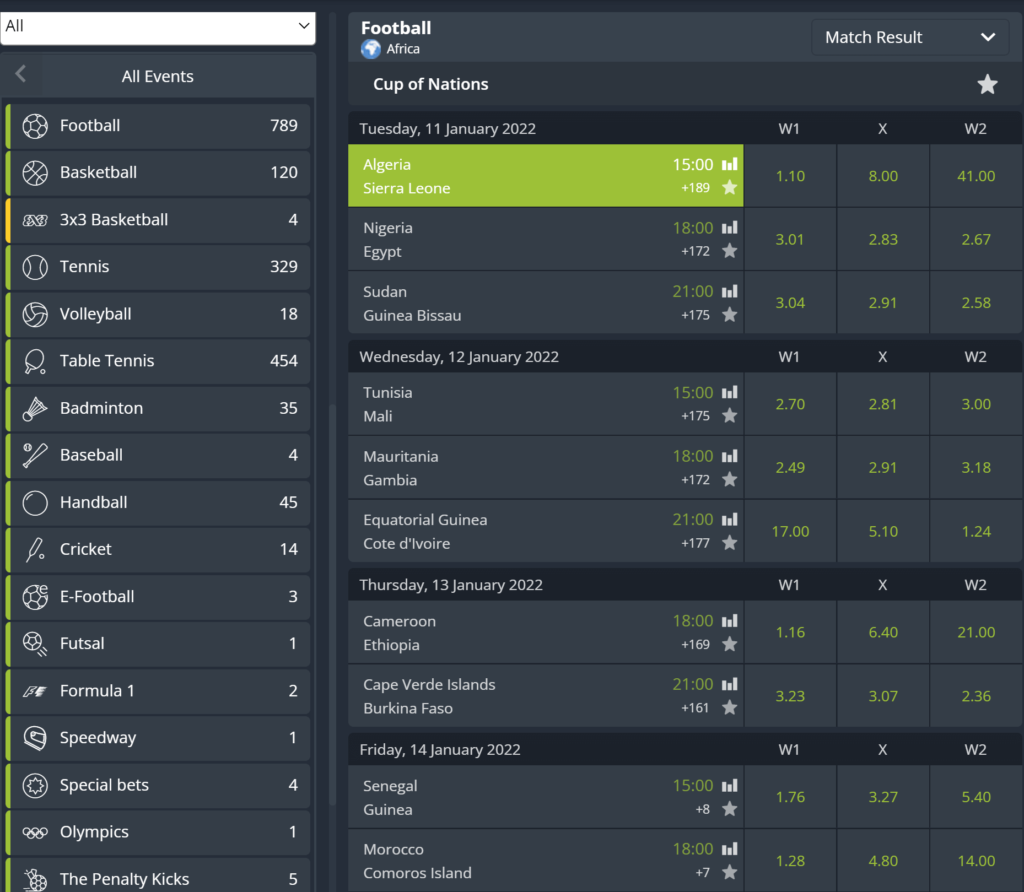The image size is (1024, 892).
Task: Click the Olympics rings icon
Action: 35,832
